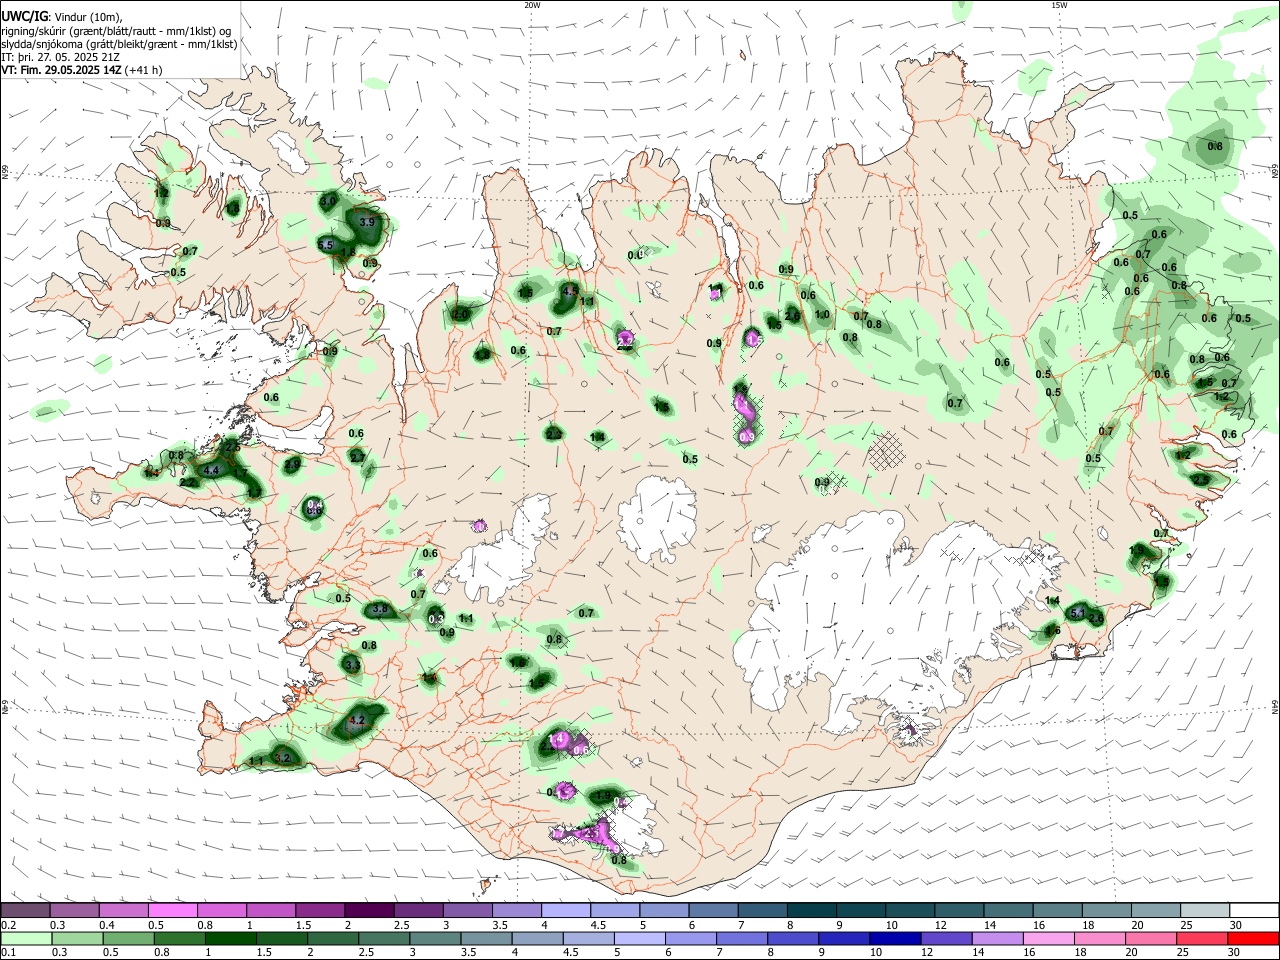This screenshot has height=960, width=1280.
Task: Click the 12 teal swatch in top legend row
Action: tap(959, 911)
